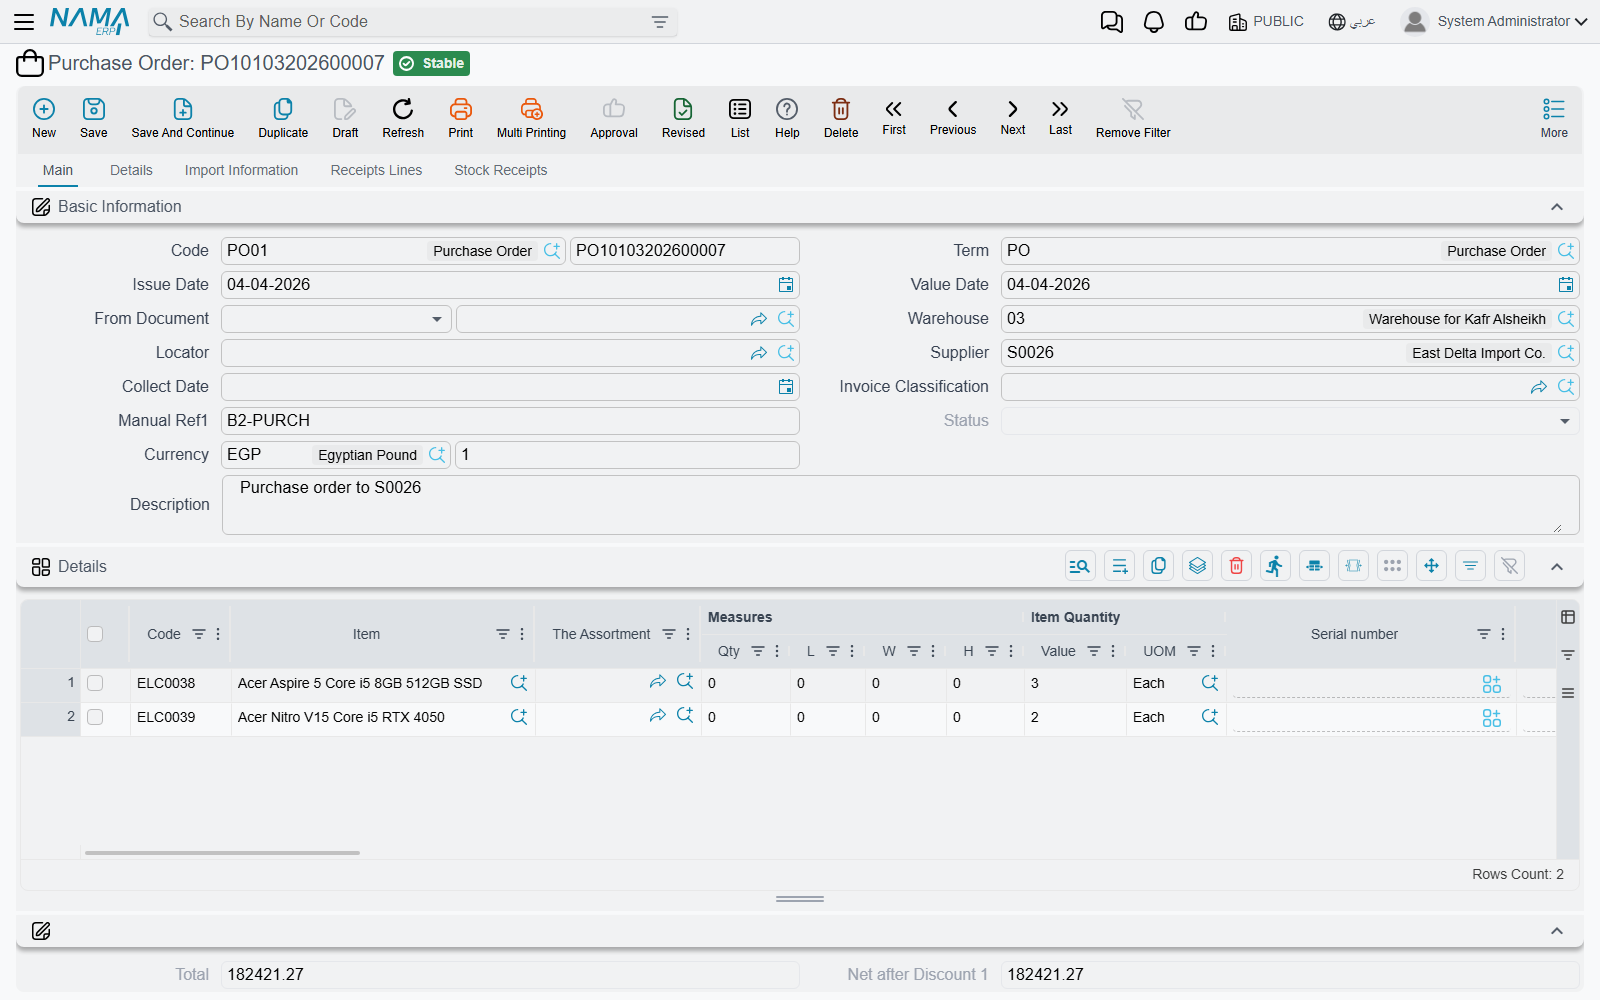1600x1000 pixels.
Task: Click the Supplier S0026 field
Action: [1290, 353]
